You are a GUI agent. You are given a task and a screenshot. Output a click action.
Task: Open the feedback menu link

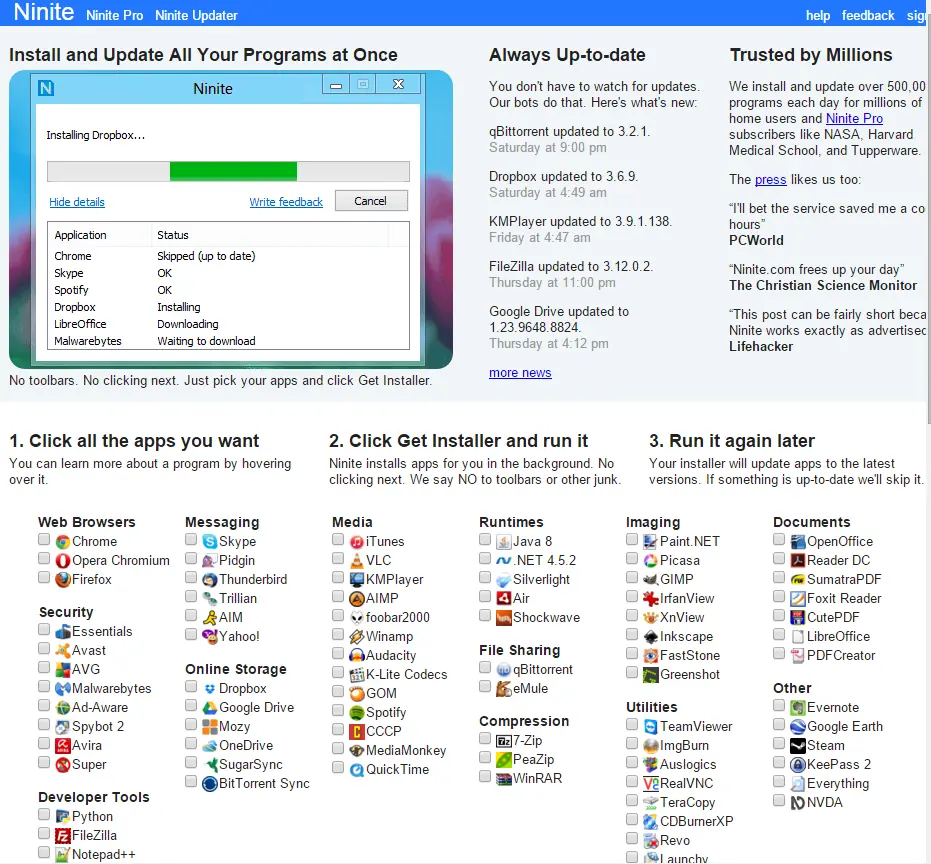point(868,15)
